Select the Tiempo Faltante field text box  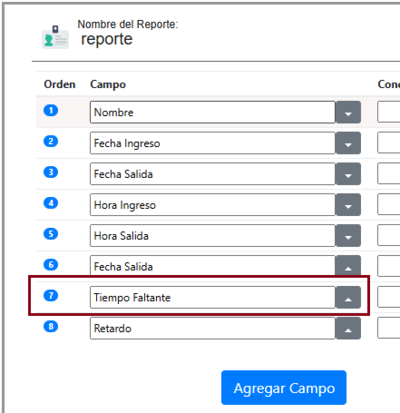pos(213,297)
